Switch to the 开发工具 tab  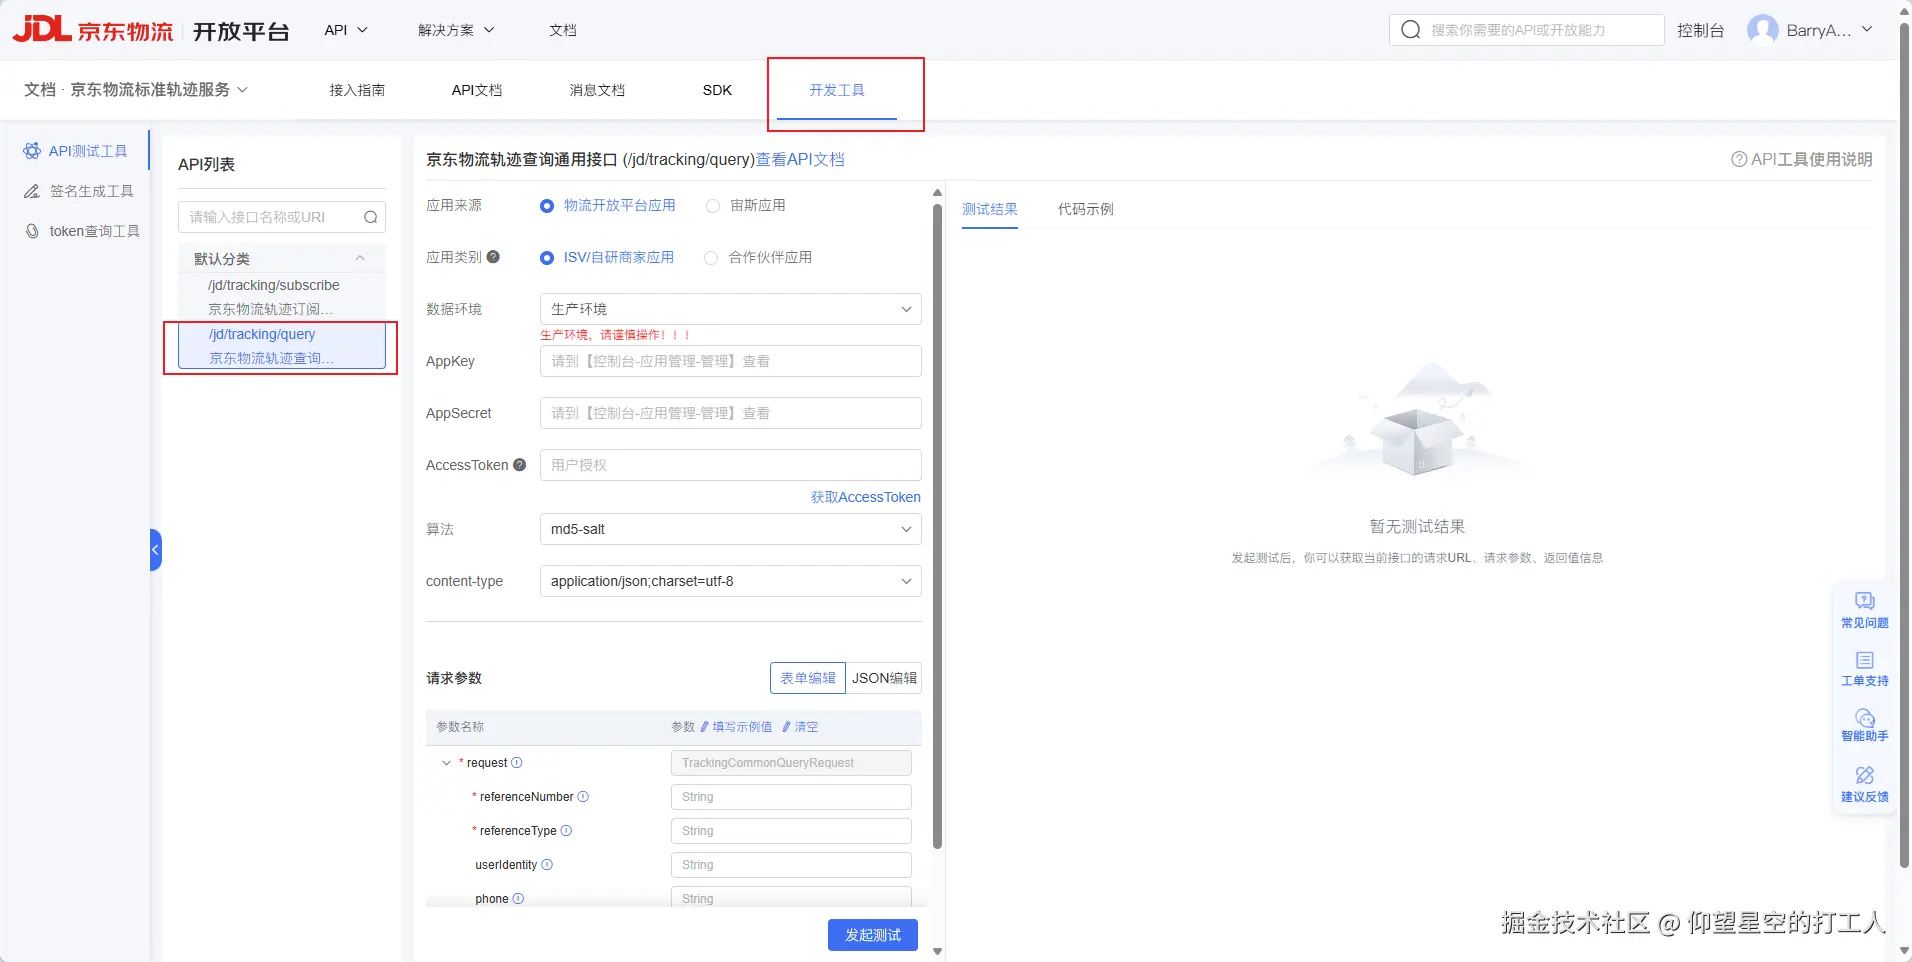point(837,90)
